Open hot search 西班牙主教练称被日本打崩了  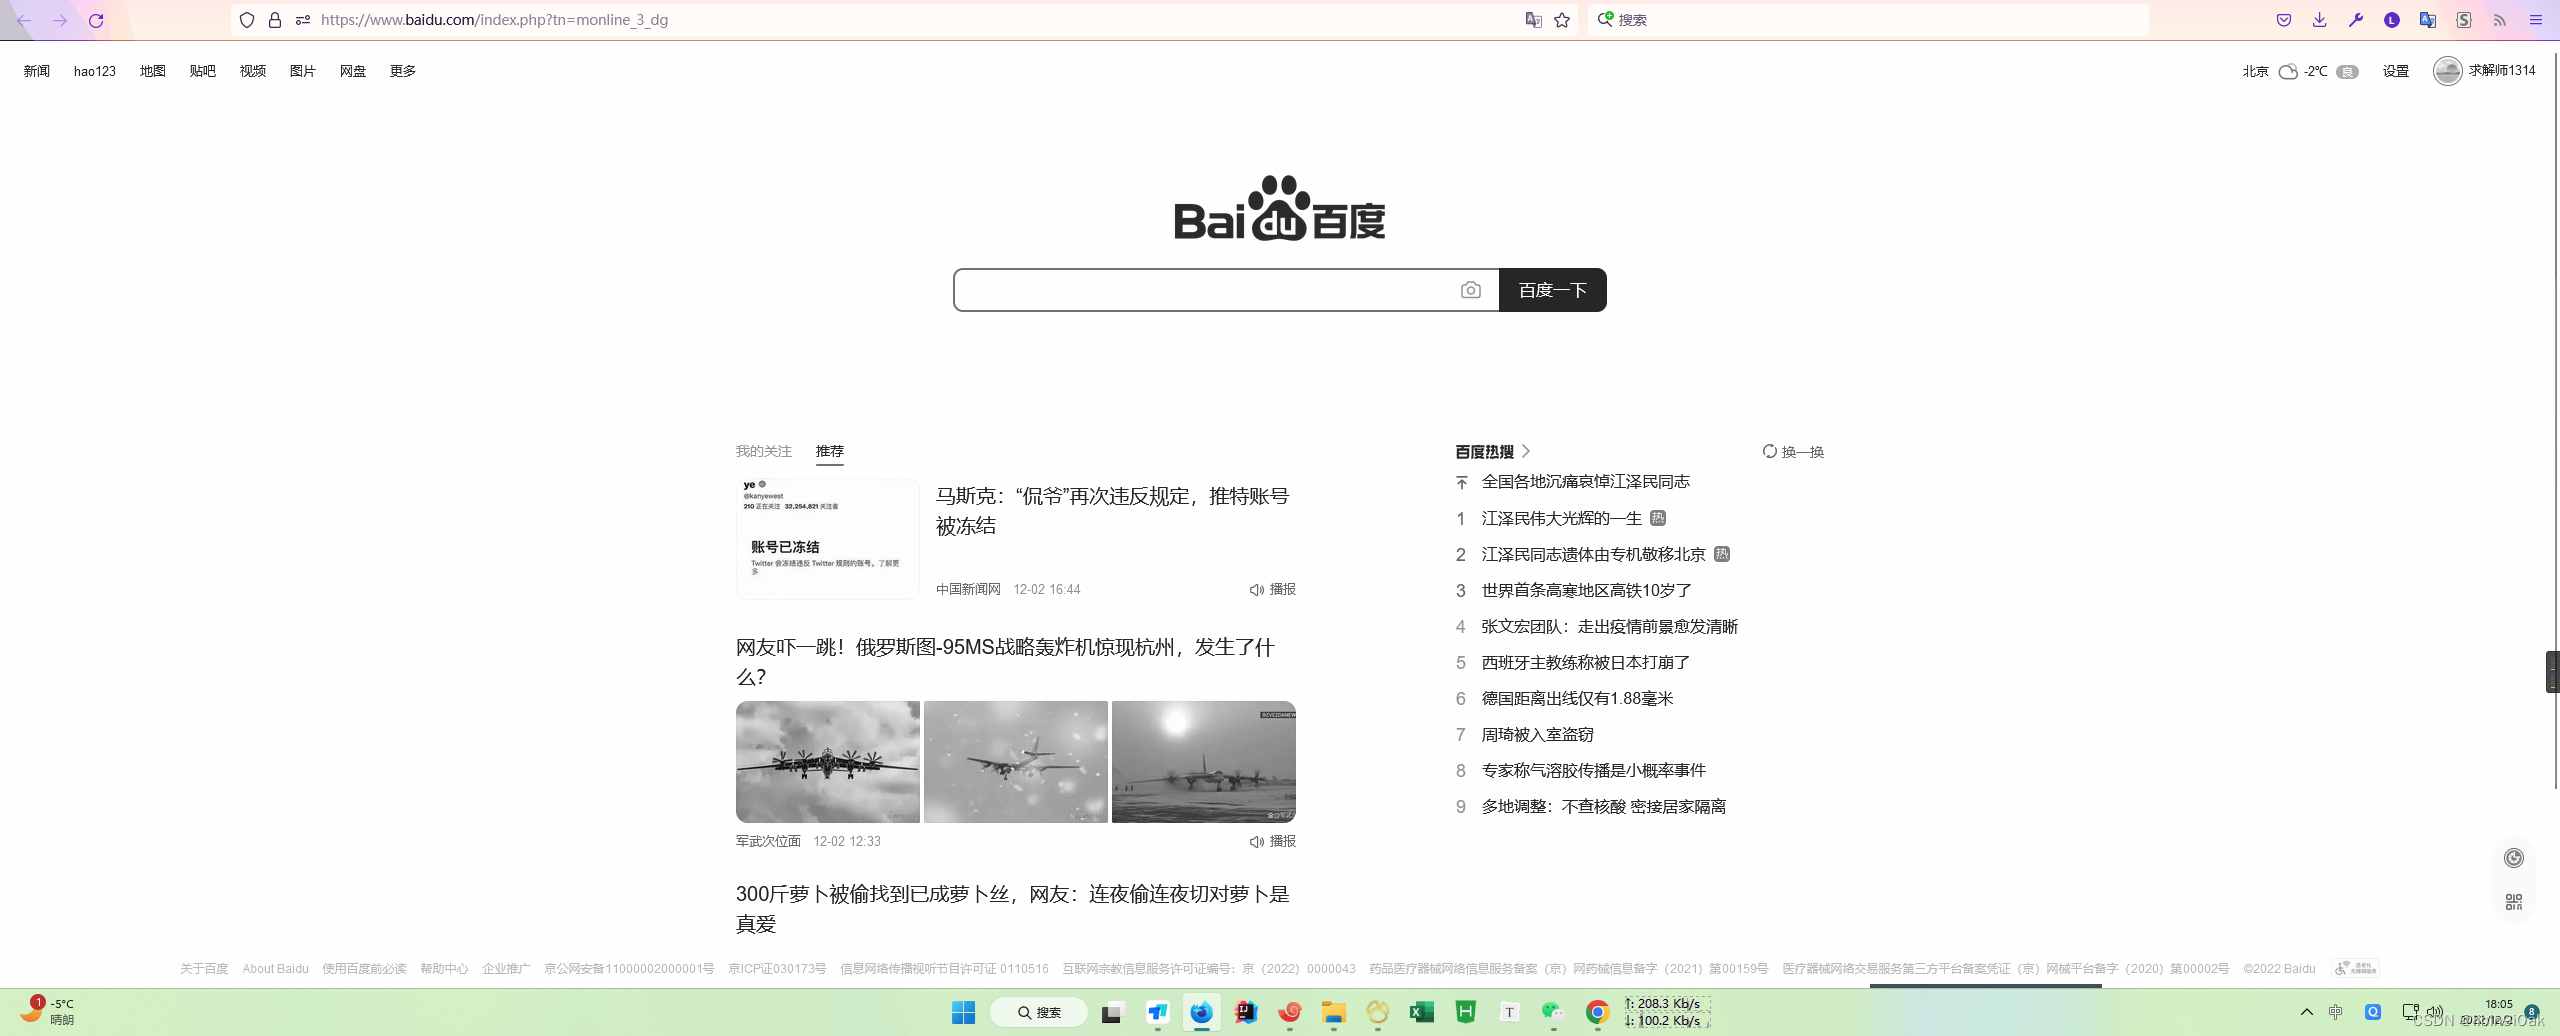(x=1586, y=663)
